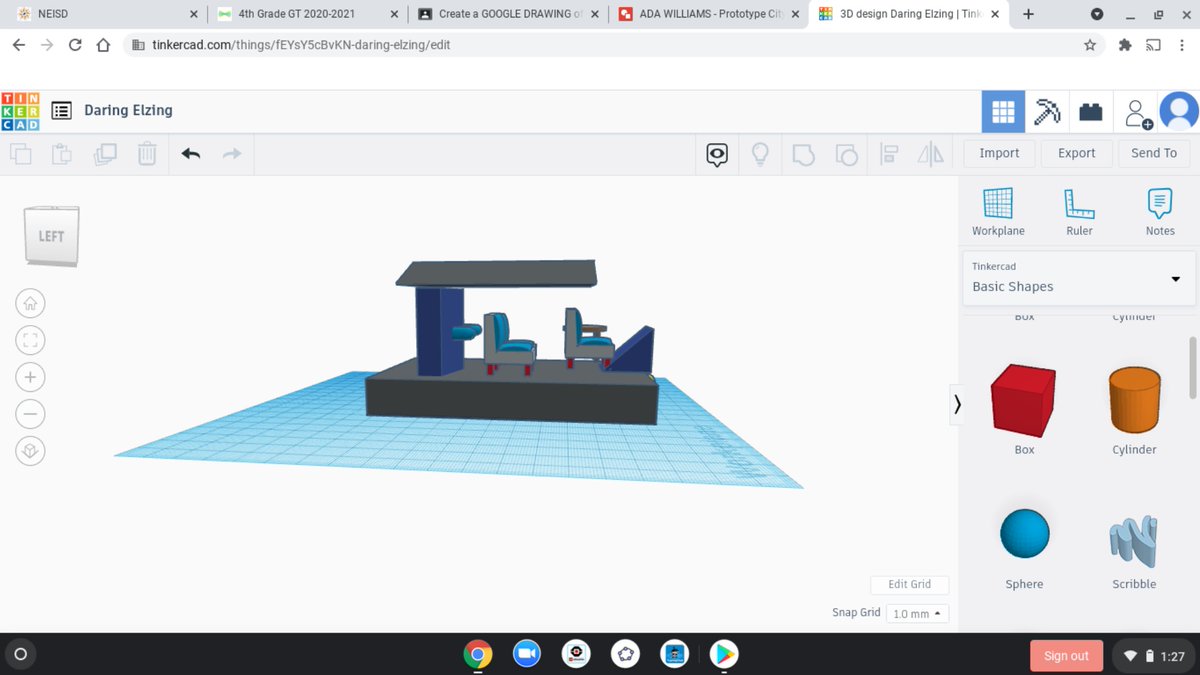The width and height of the screenshot is (1200, 675).
Task: Click the browser home button
Action: pos(103,45)
